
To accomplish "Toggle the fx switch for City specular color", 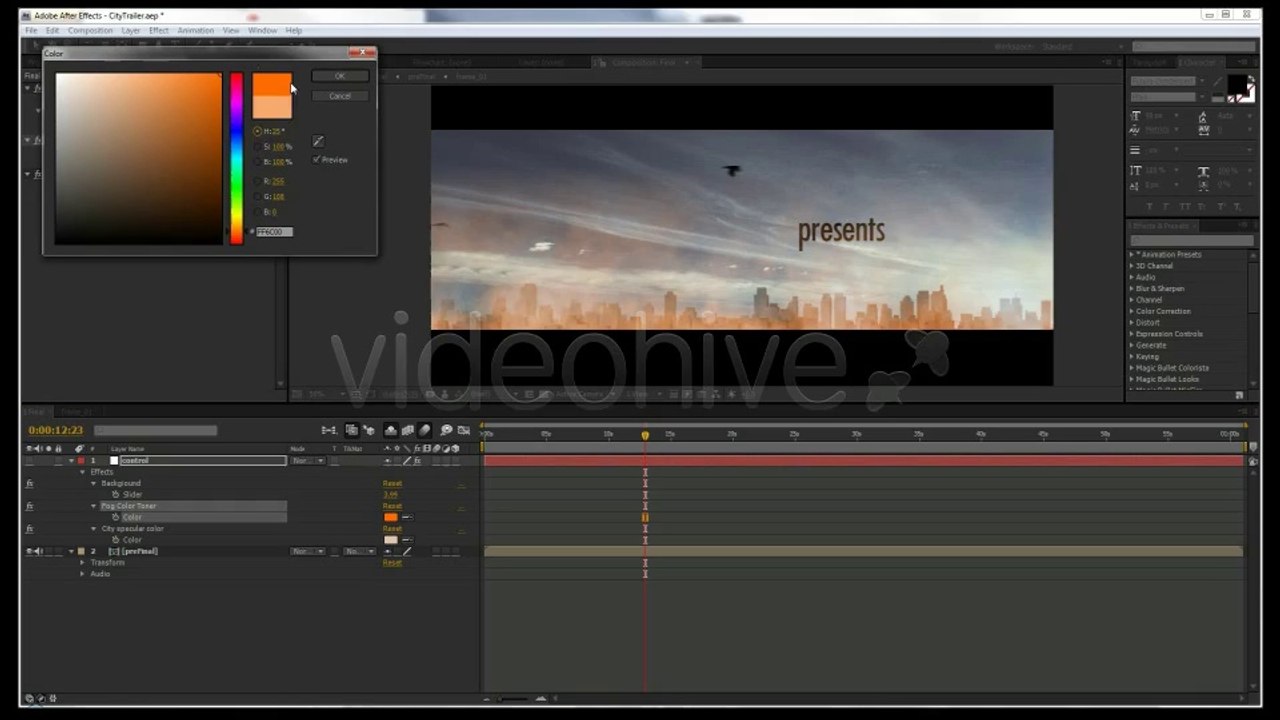I will tap(30, 528).
